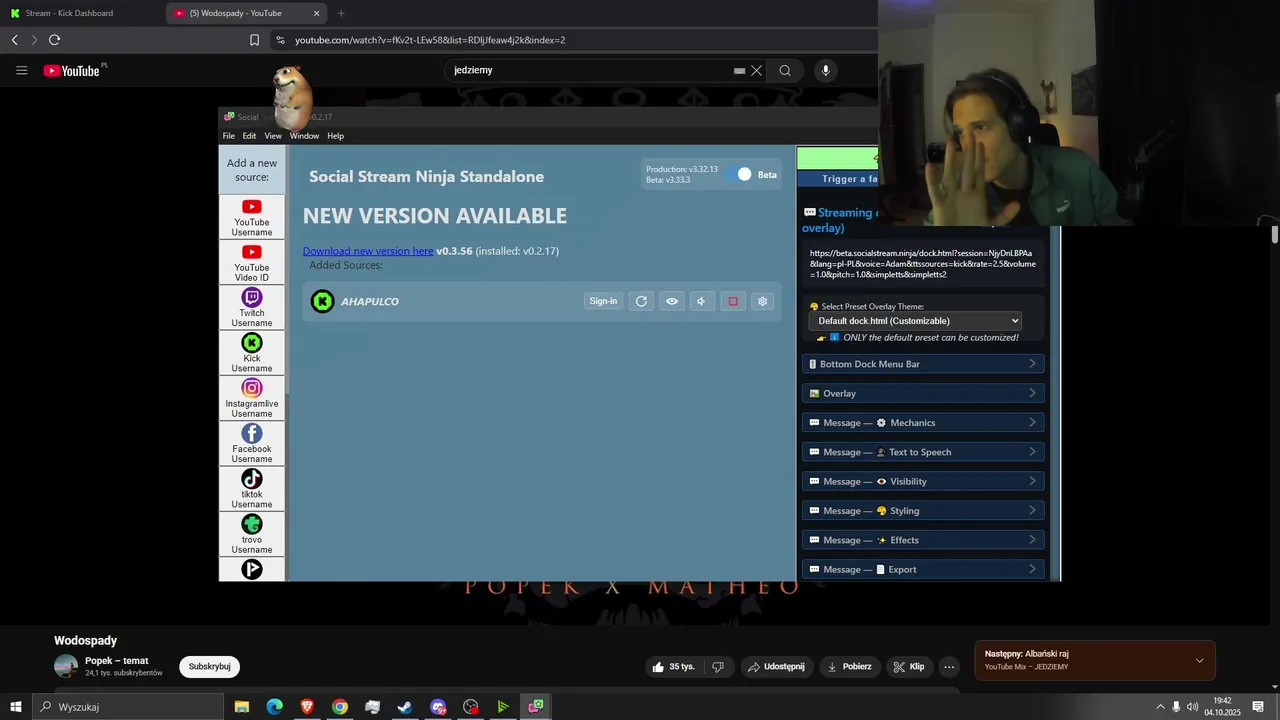Screen dimensions: 1280x720
Task: Click the dock URL text box
Action: point(923,264)
